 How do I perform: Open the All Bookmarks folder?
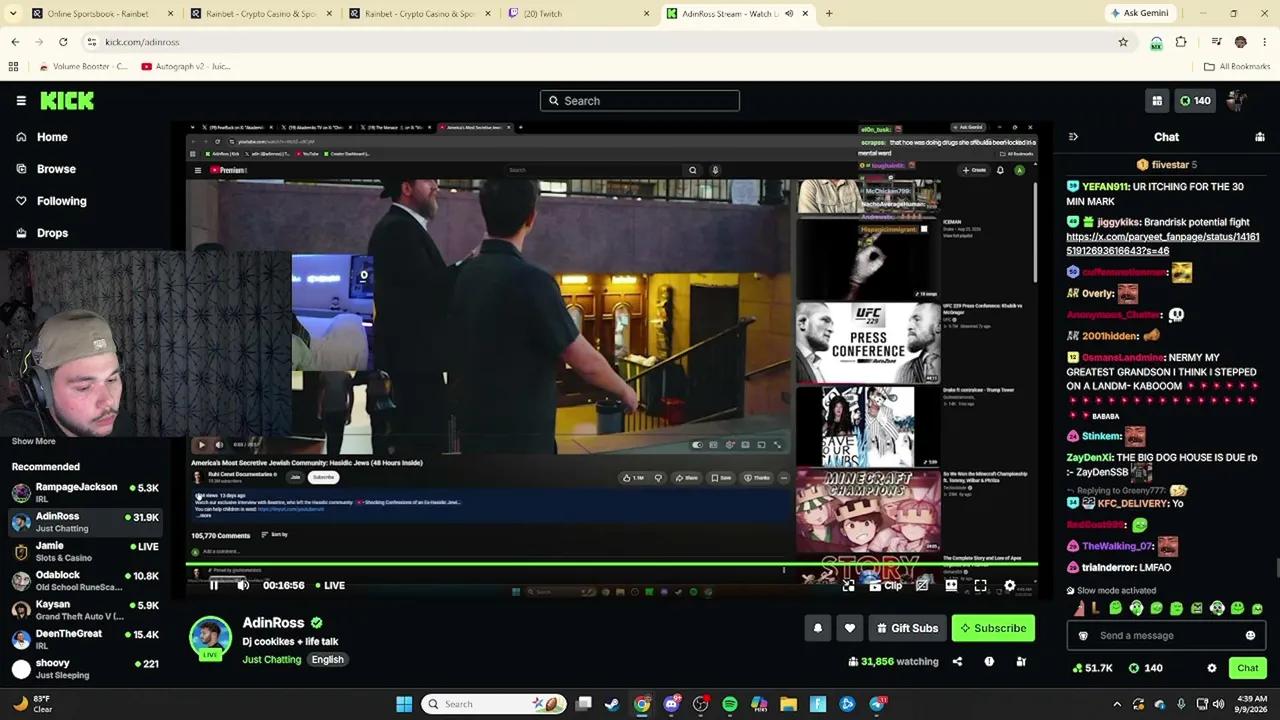[x=1237, y=66]
